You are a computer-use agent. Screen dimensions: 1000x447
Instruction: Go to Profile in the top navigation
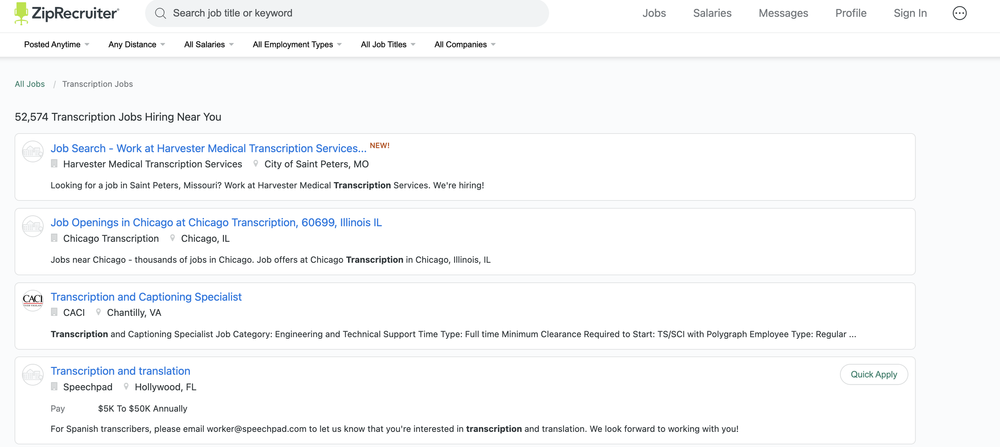coord(851,13)
